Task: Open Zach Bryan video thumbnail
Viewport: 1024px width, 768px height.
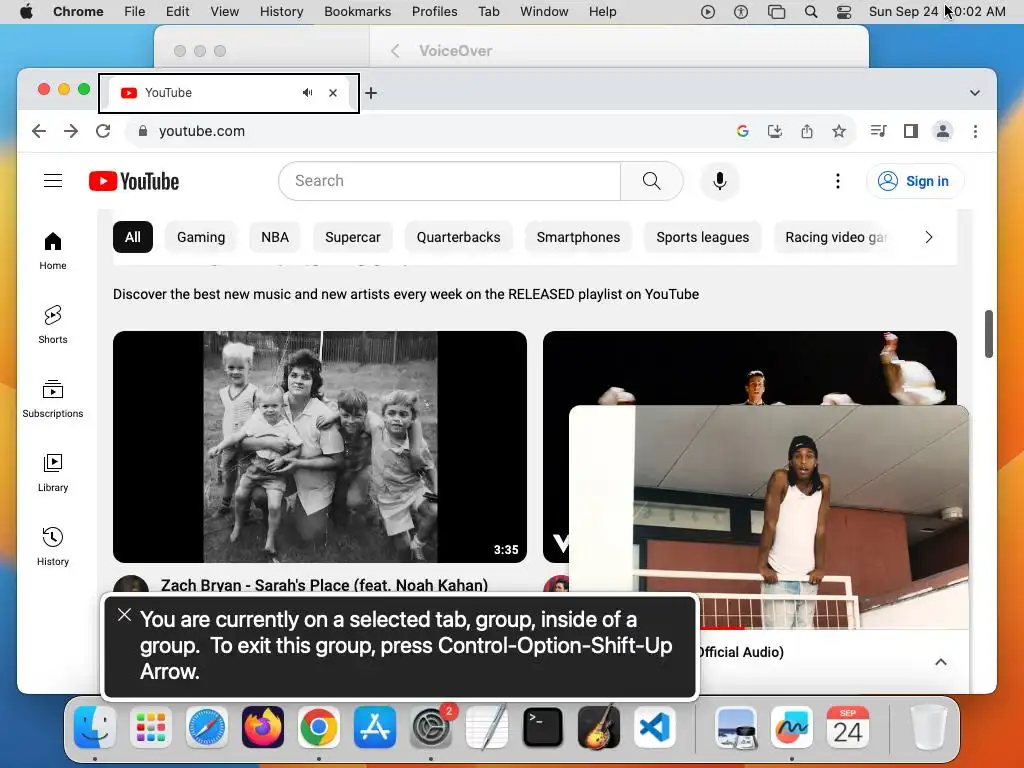Action: tap(320, 447)
